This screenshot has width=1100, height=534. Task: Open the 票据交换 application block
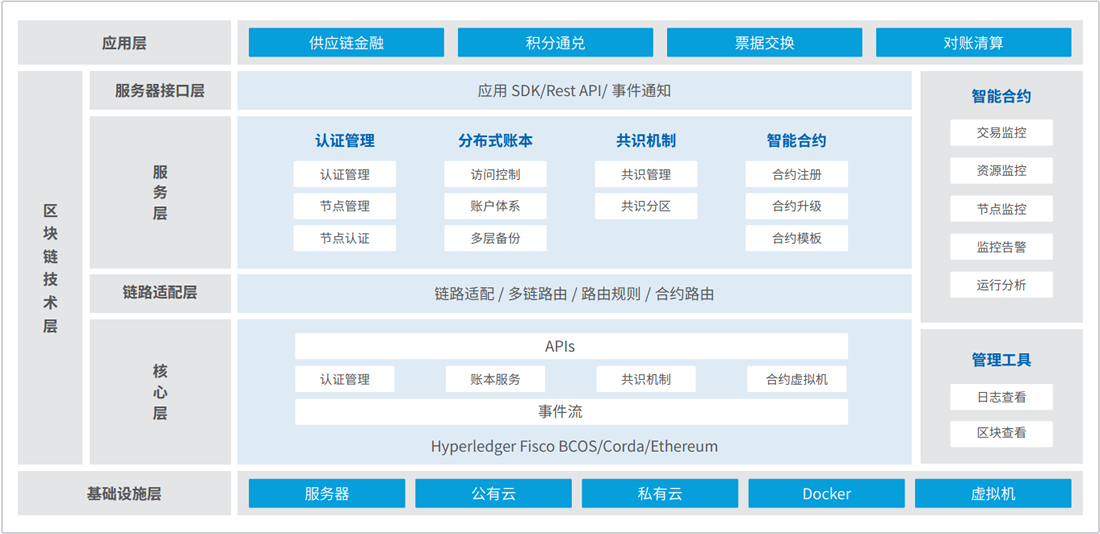pos(764,43)
